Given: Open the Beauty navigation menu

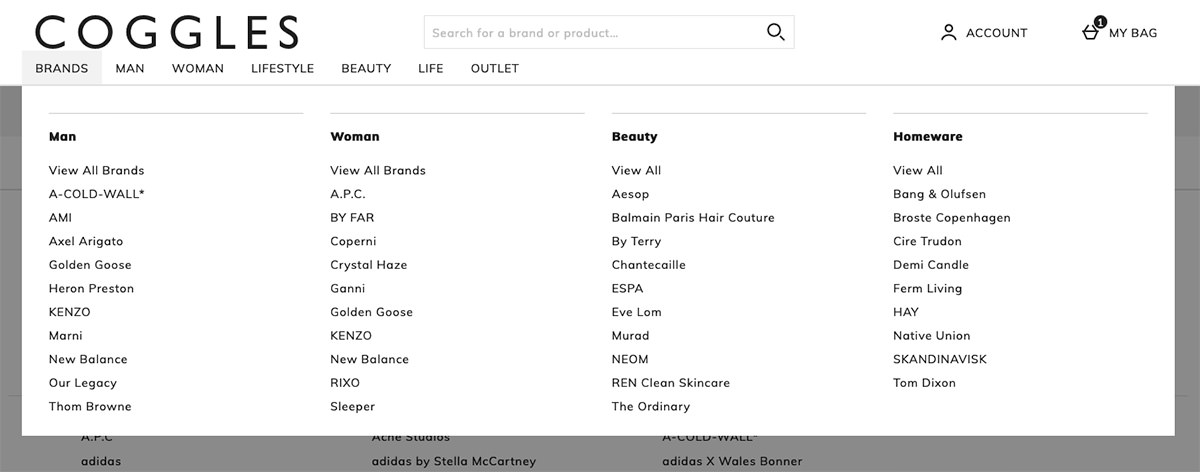Looking at the screenshot, I should click(x=366, y=69).
